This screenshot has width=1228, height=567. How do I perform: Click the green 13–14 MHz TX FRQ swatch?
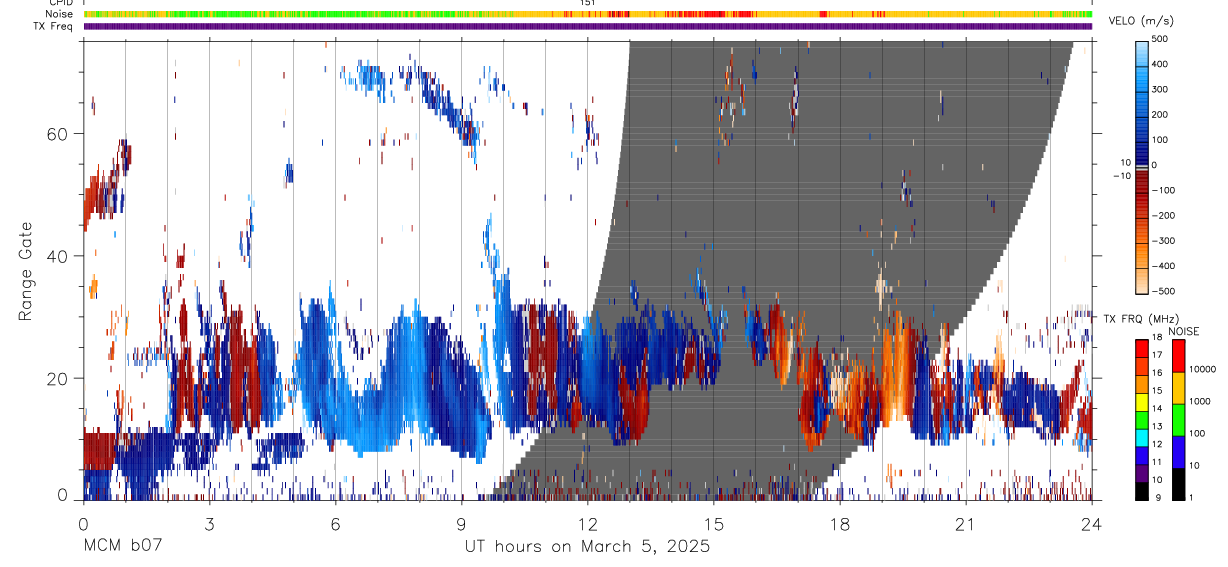pyautogui.click(x=1142, y=419)
